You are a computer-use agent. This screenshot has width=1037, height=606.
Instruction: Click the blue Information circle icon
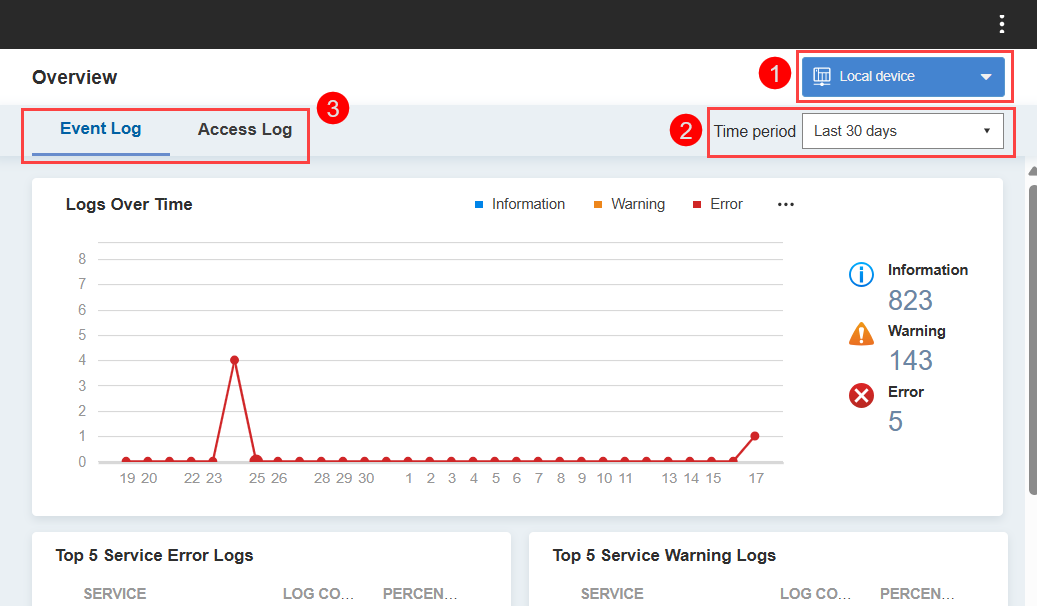(861, 274)
